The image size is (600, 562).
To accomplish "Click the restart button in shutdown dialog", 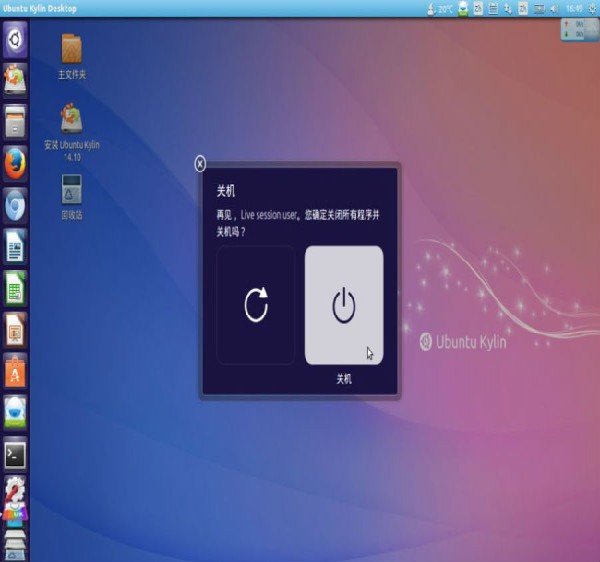I will 256,305.
